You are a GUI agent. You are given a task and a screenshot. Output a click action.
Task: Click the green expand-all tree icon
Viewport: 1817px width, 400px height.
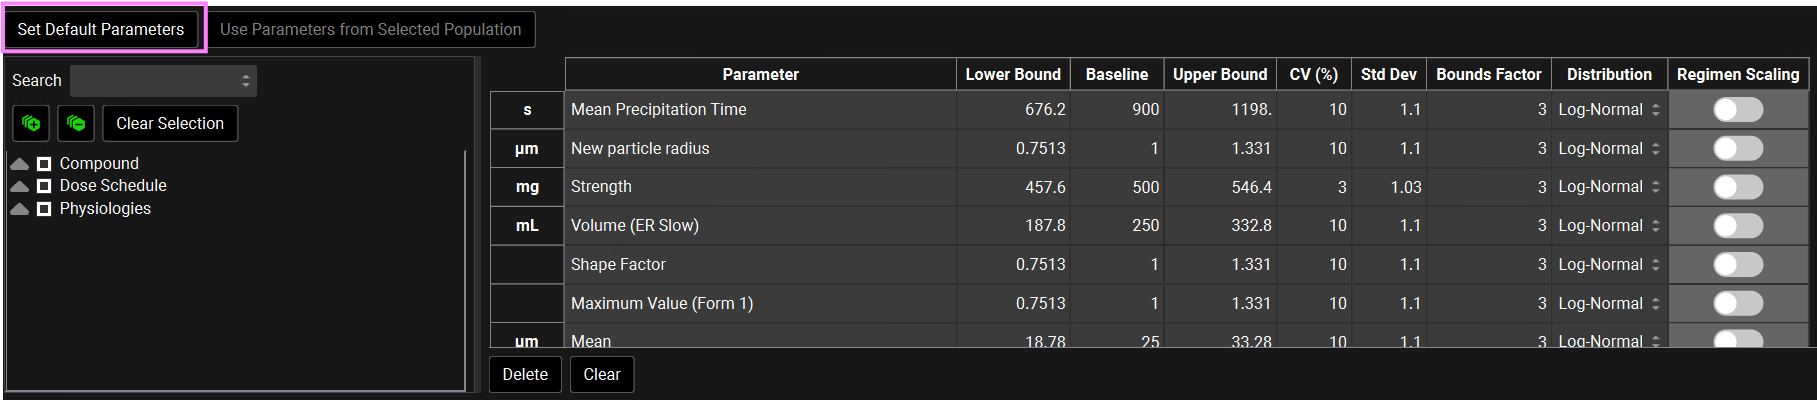31,123
